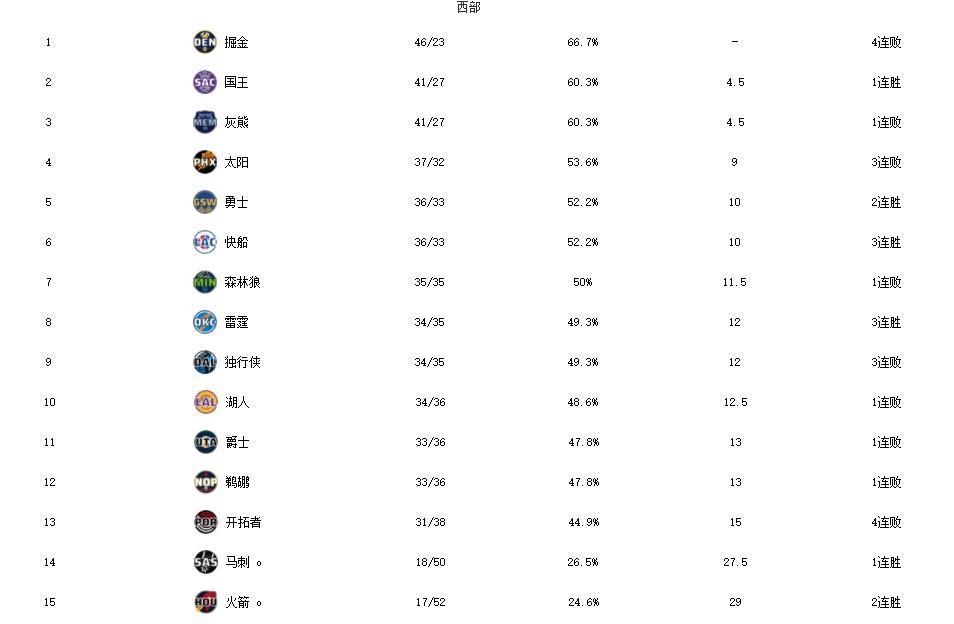This screenshot has height=624, width=954.
Task: Click the Utah Jazz UTA logo
Action: click(204, 442)
